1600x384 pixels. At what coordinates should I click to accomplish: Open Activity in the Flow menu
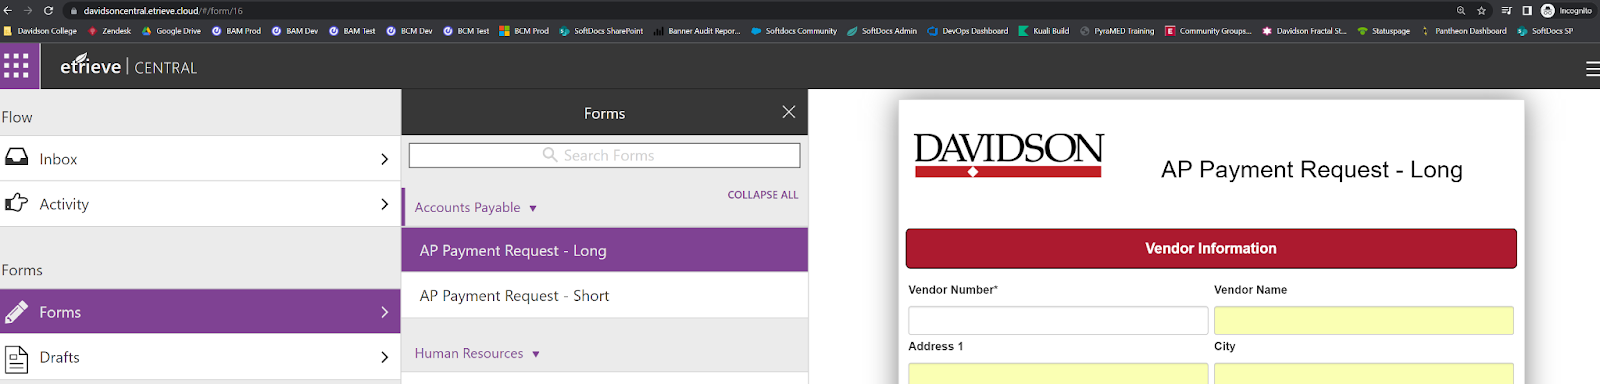tap(200, 204)
